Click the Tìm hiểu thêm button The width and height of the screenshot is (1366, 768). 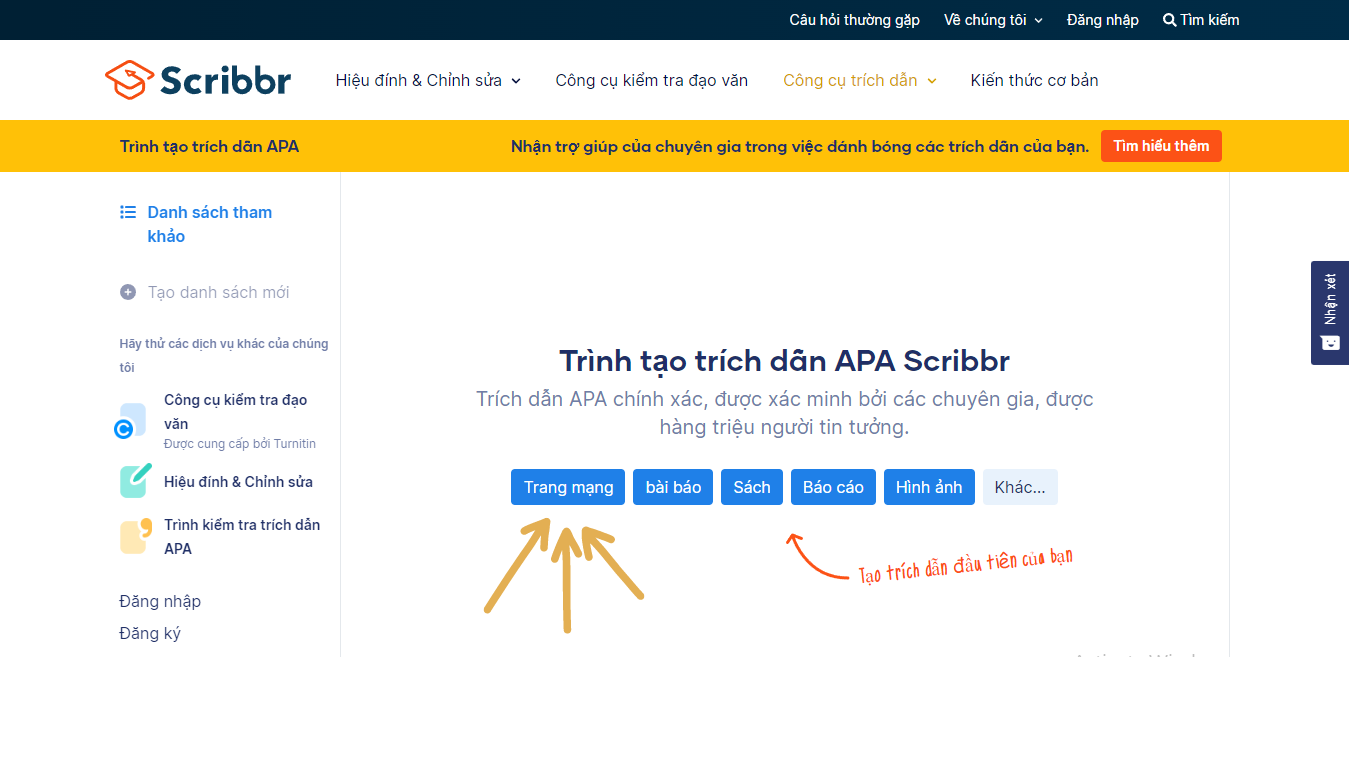tap(1161, 146)
